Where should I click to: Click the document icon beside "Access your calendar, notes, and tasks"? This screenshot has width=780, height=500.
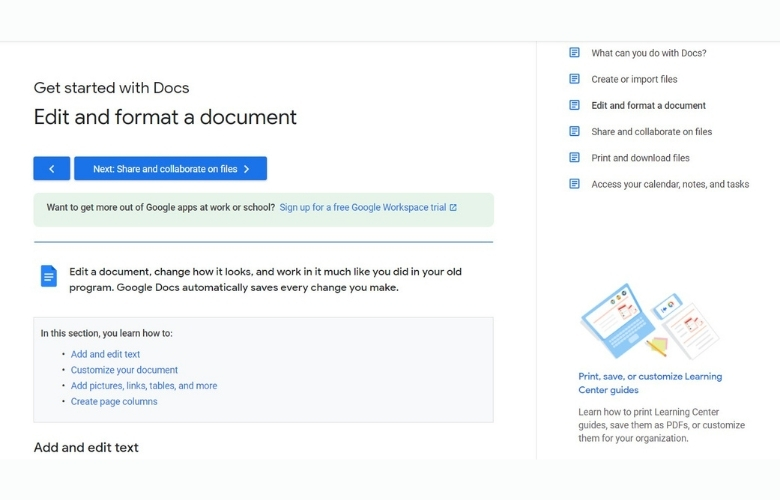[x=574, y=184]
